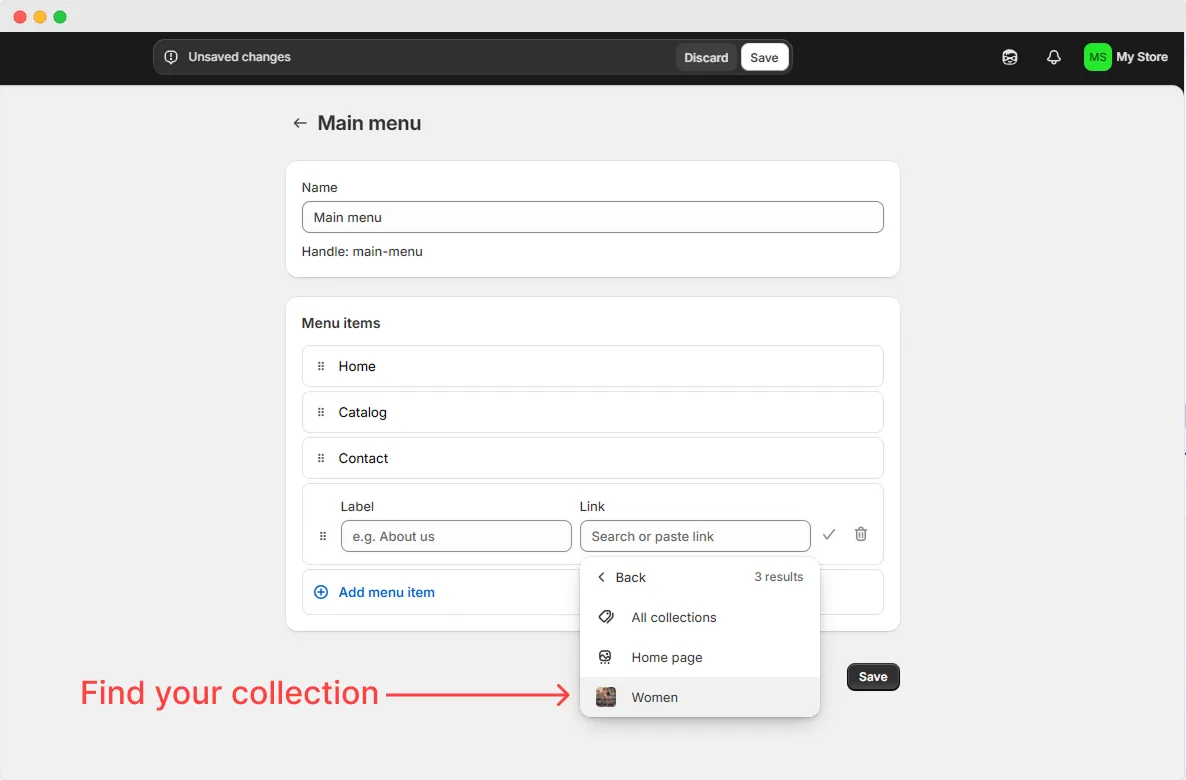Save changes with the top Save button

[x=764, y=57]
